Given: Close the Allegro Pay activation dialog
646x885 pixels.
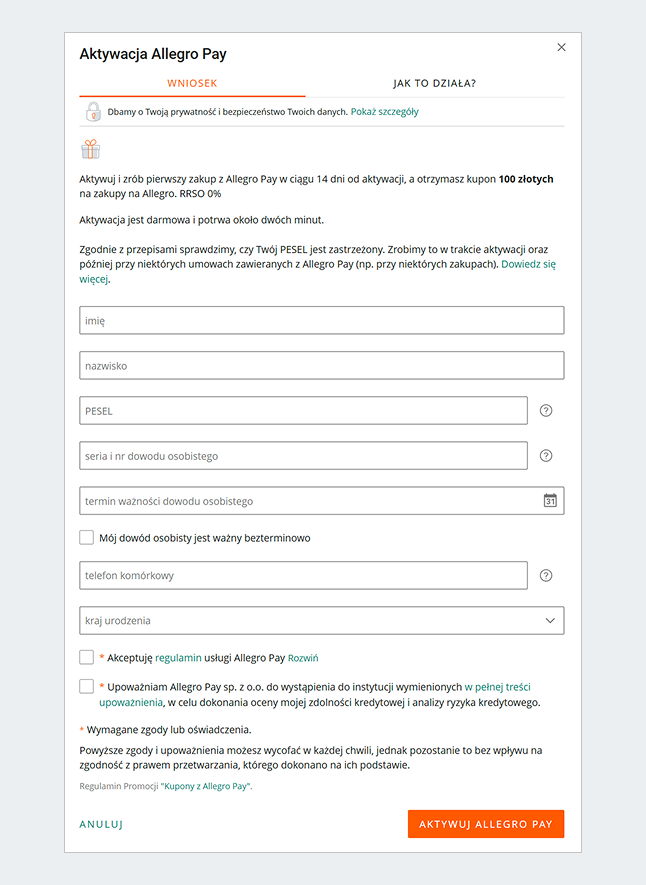Looking at the screenshot, I should [561, 47].
